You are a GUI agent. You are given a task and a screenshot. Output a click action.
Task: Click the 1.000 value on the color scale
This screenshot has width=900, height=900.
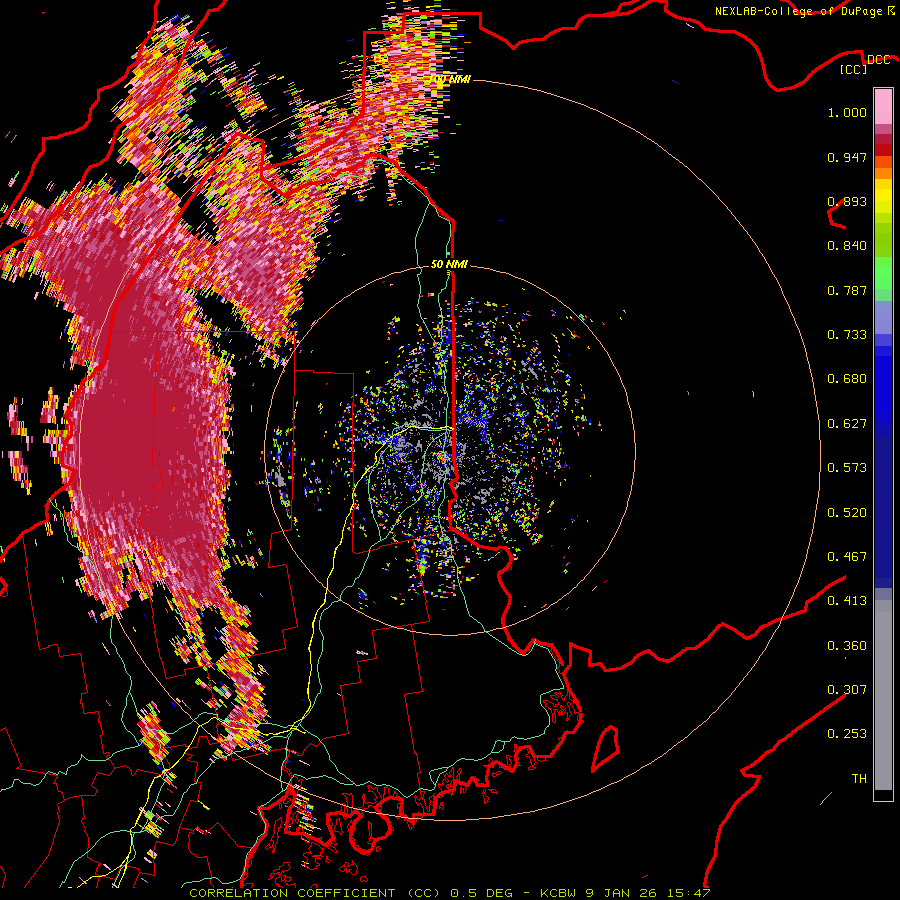pyautogui.click(x=847, y=112)
